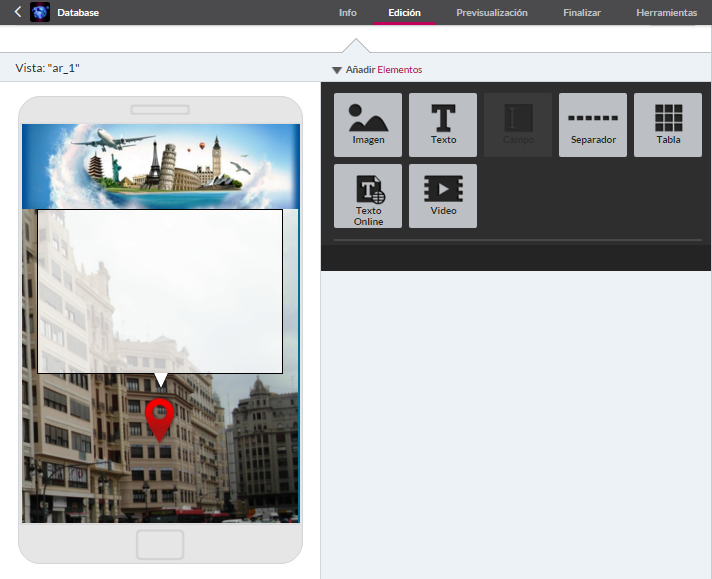Switch to Previsualización tab

click(492, 13)
